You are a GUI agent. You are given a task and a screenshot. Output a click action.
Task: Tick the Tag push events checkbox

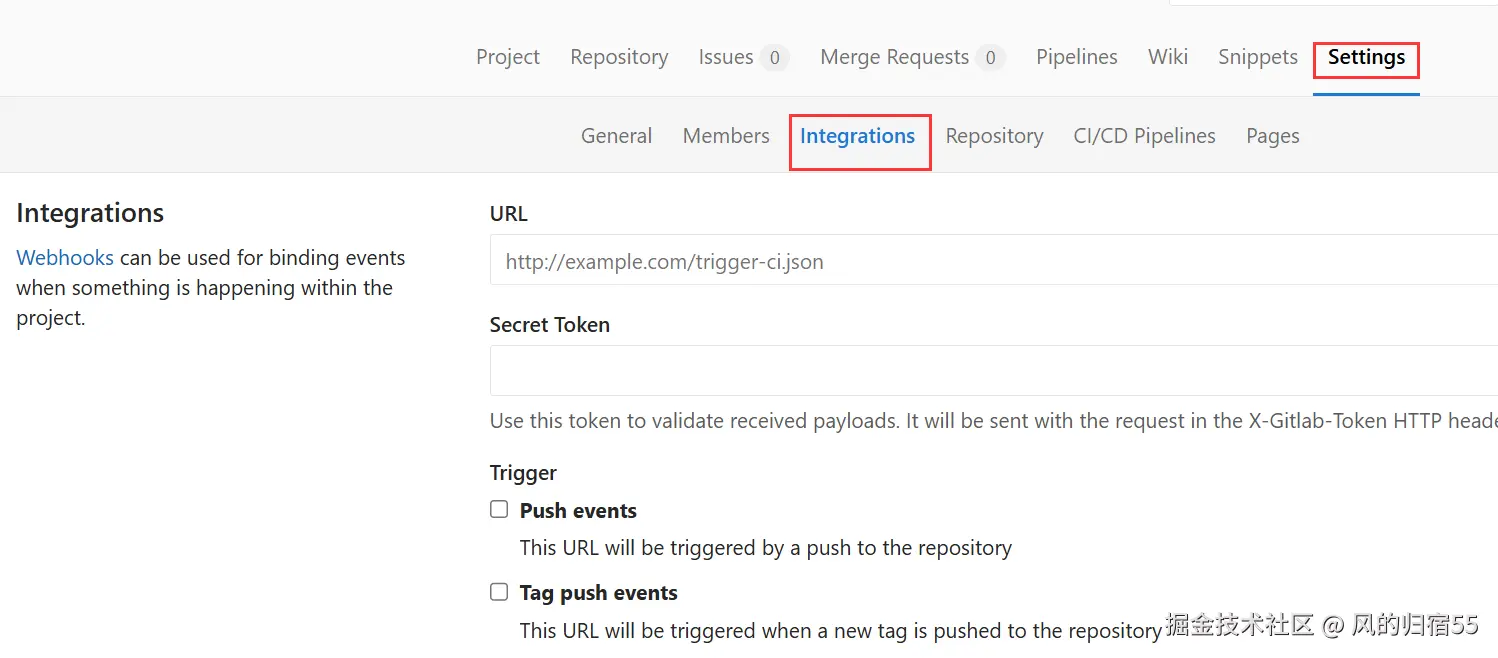(x=499, y=592)
